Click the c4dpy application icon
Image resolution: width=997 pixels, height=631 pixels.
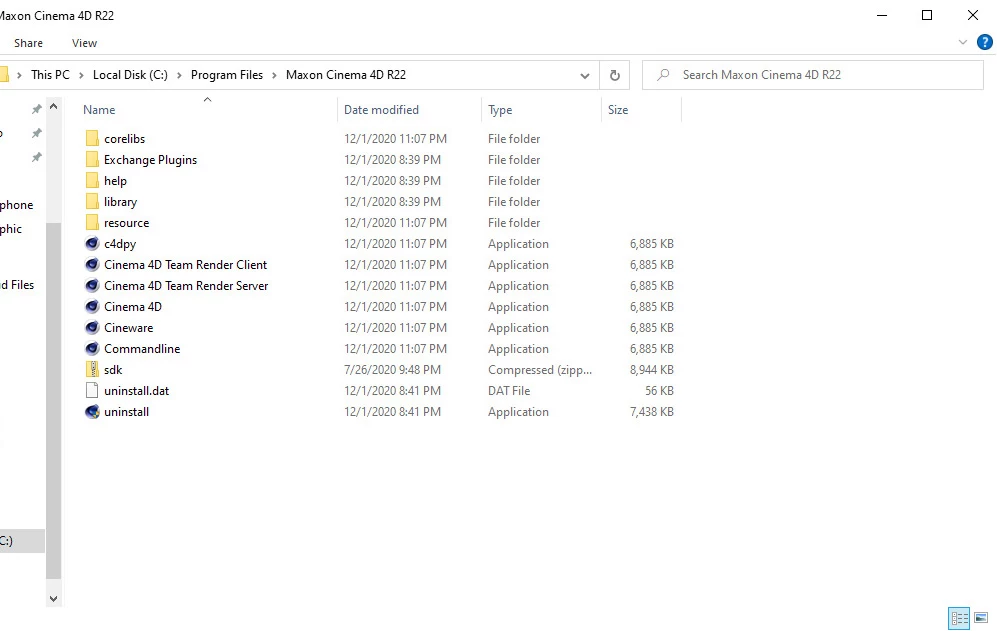tap(92, 244)
